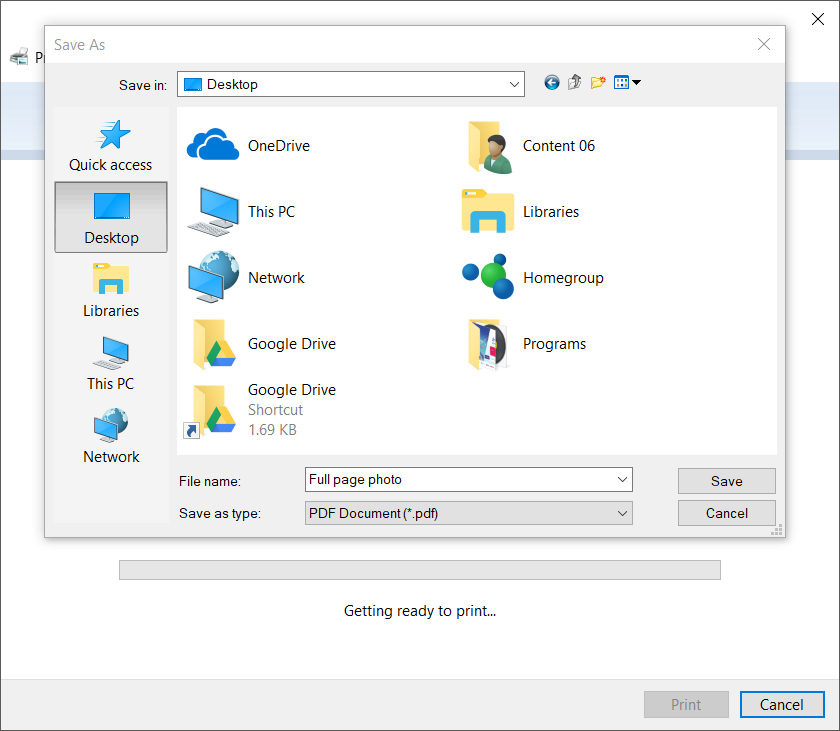Image resolution: width=840 pixels, height=731 pixels.
Task: Open the View Menu icon
Action: tap(621, 82)
